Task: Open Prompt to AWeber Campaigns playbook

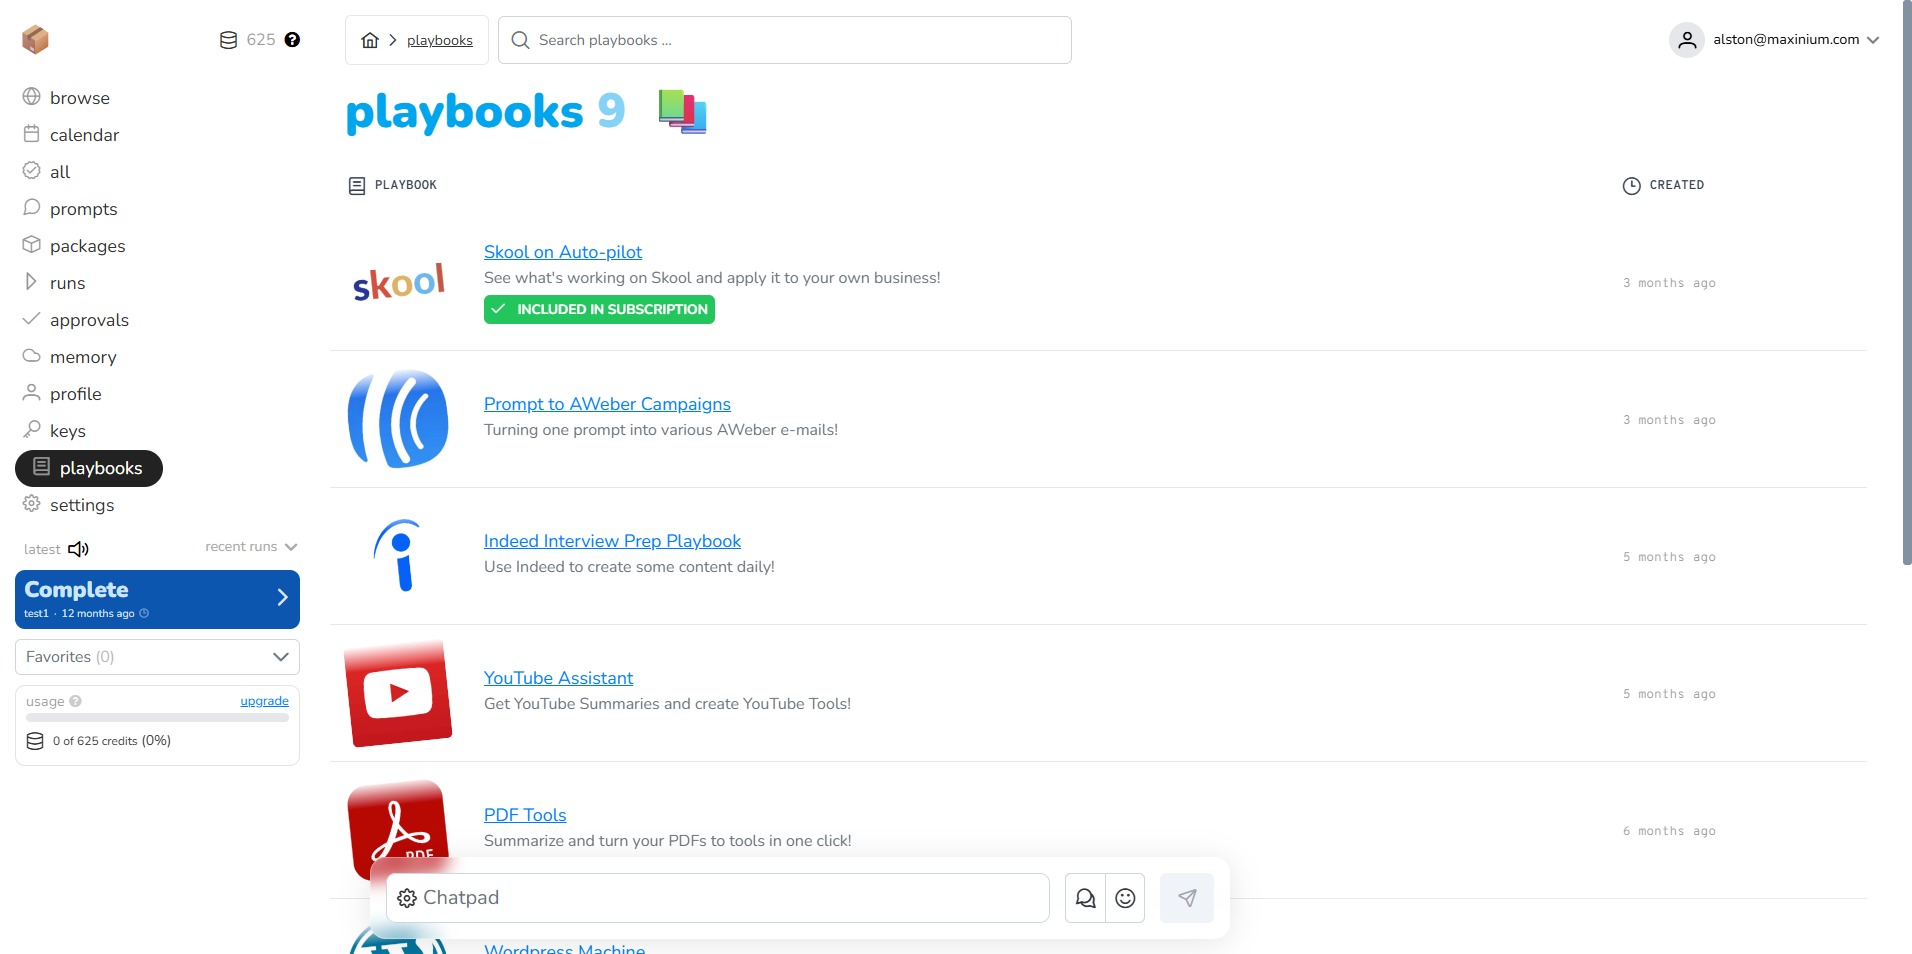Action: coord(607,404)
